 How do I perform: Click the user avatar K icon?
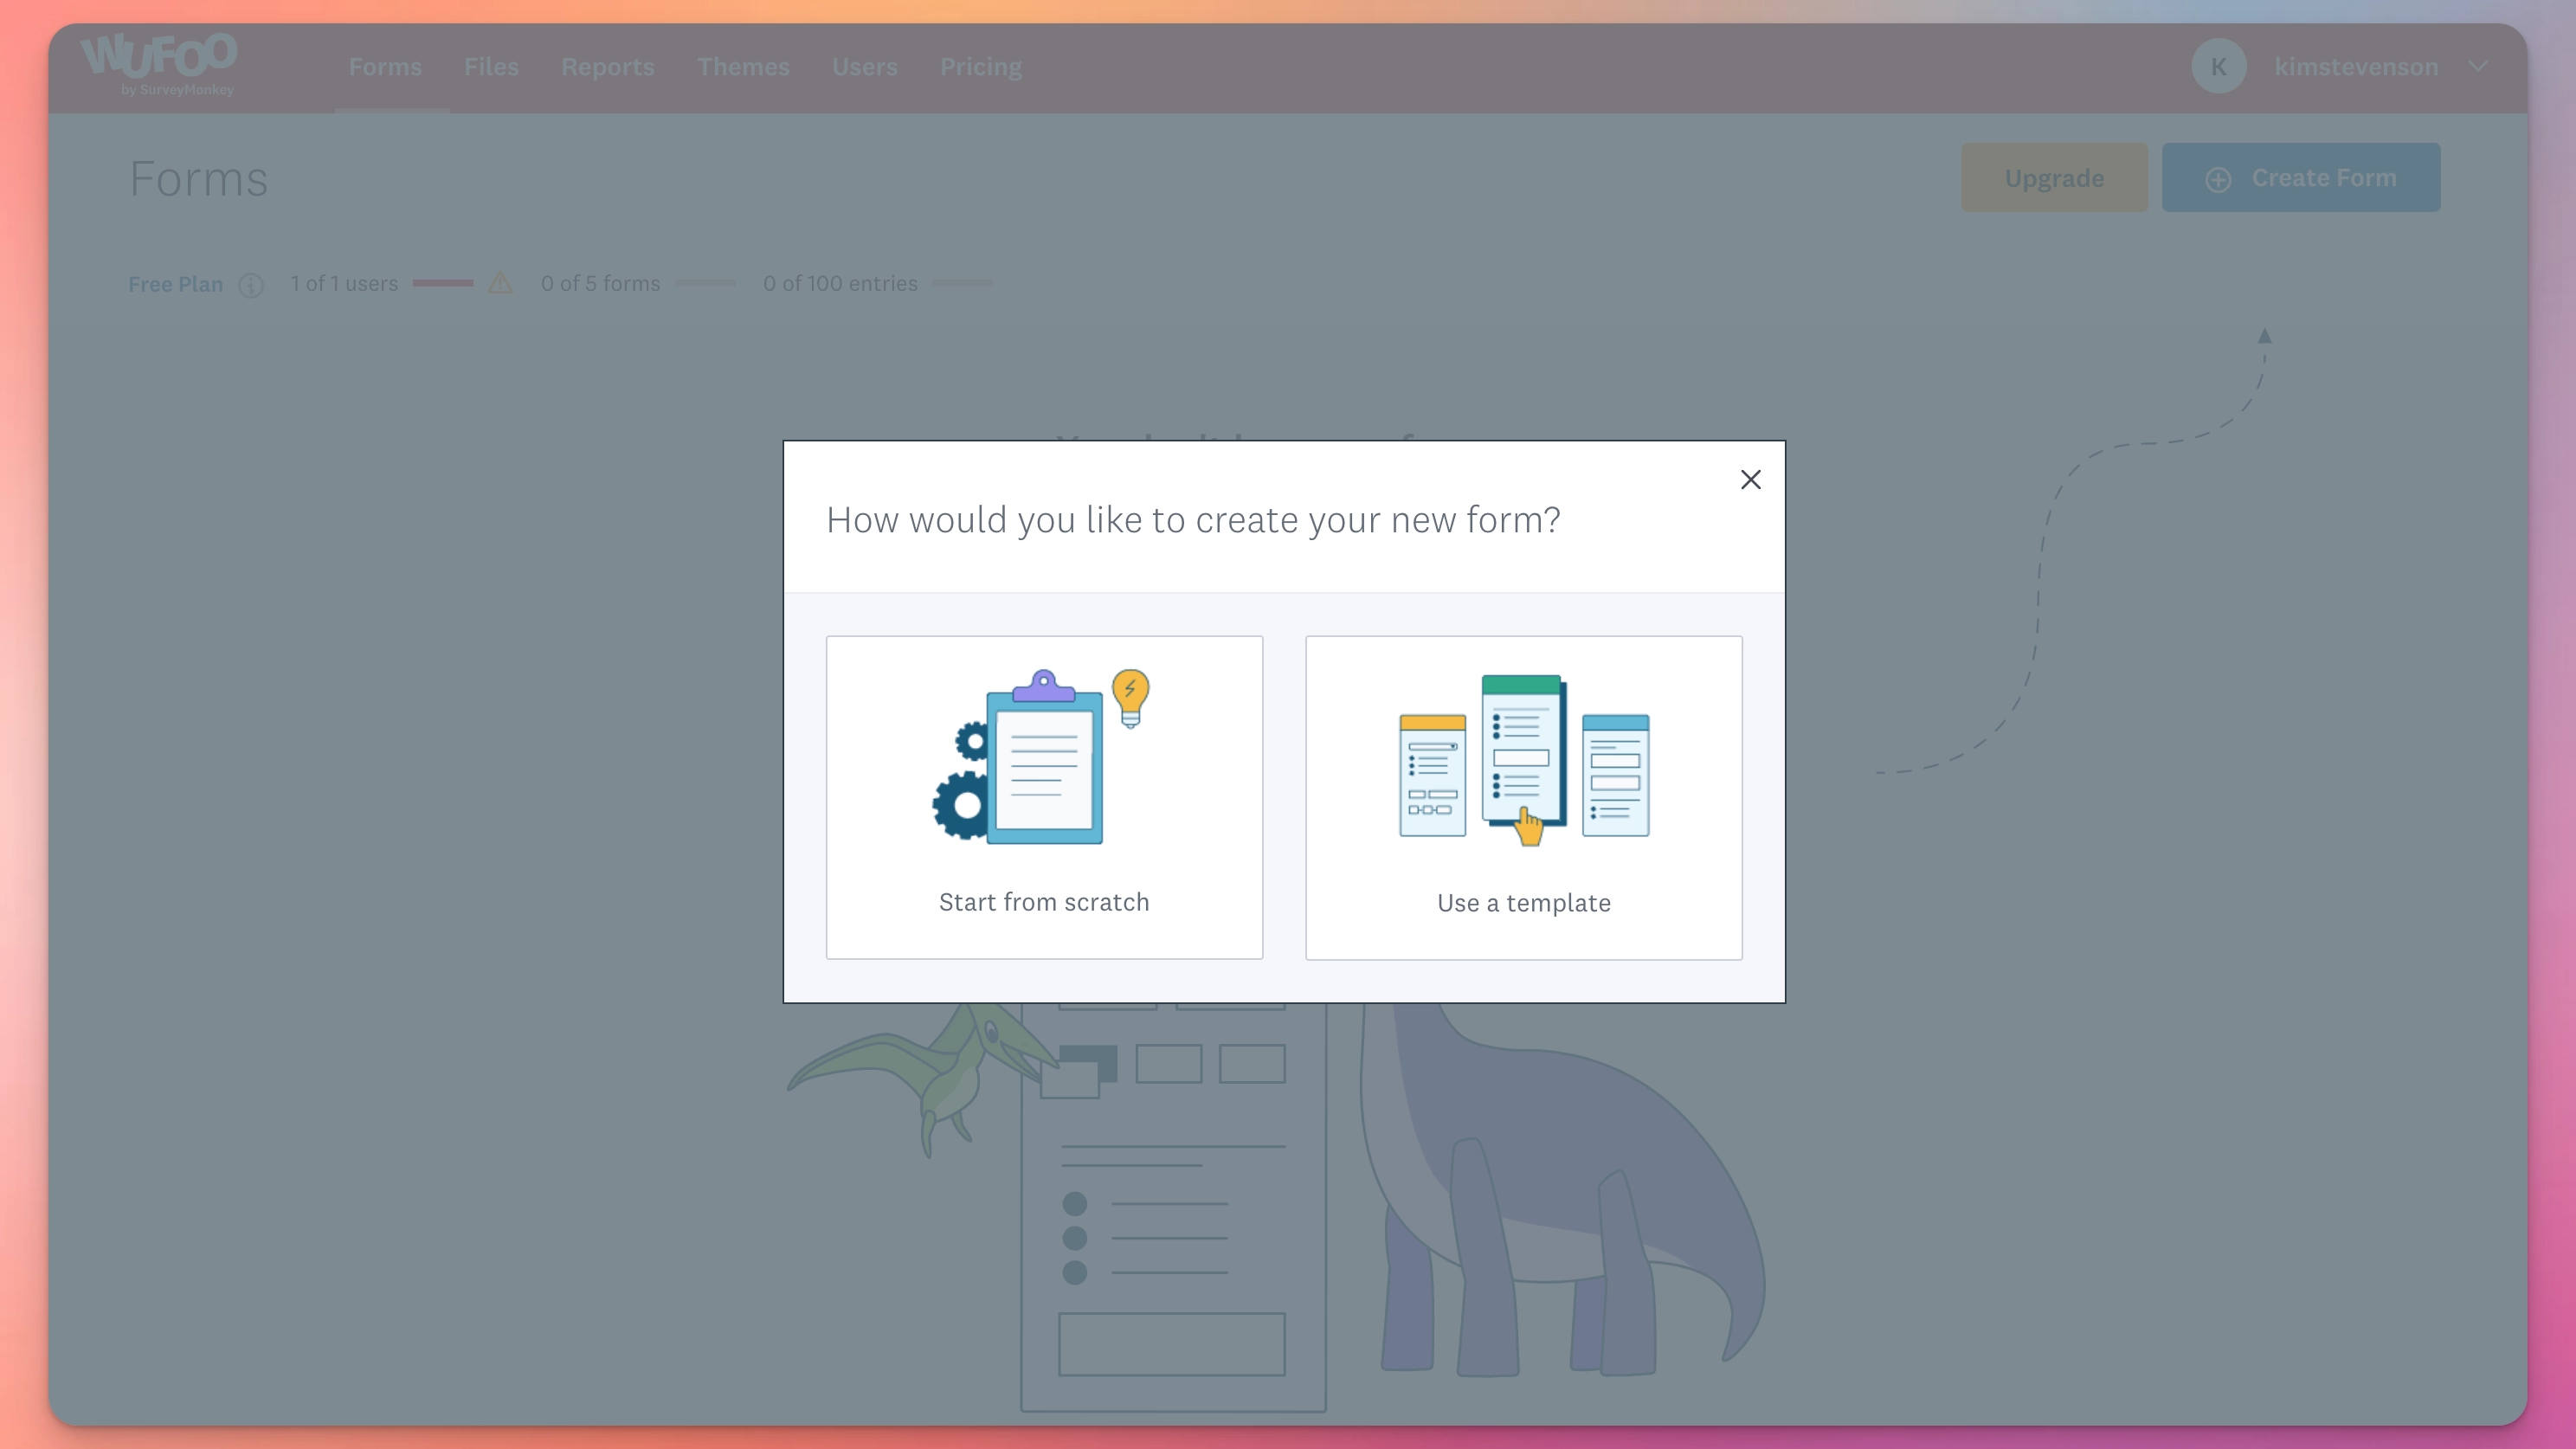tap(2219, 68)
